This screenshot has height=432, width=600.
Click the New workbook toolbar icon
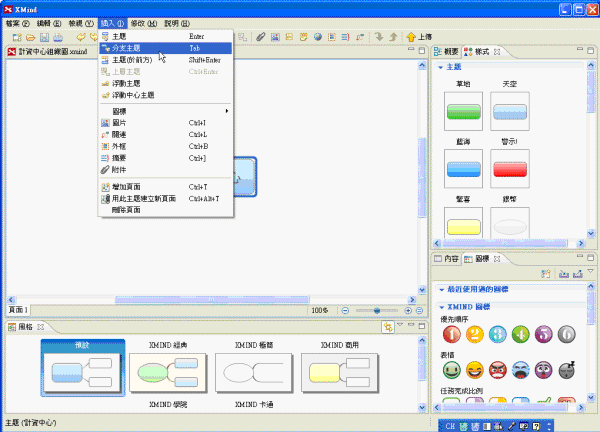pyautogui.click(x=17, y=37)
